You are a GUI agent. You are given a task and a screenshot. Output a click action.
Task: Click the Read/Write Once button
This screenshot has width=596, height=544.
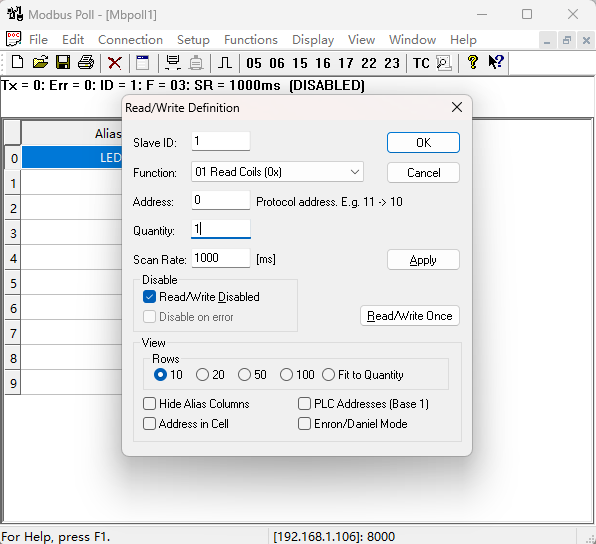[x=410, y=316]
